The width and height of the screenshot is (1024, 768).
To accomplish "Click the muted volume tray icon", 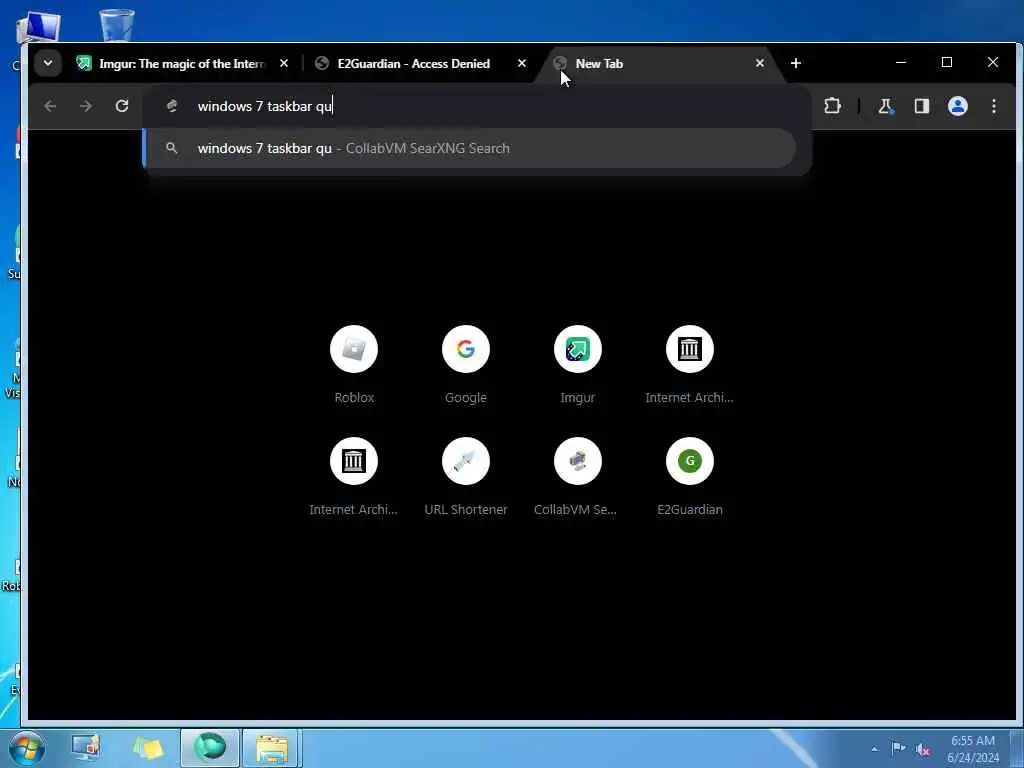I will (x=923, y=749).
